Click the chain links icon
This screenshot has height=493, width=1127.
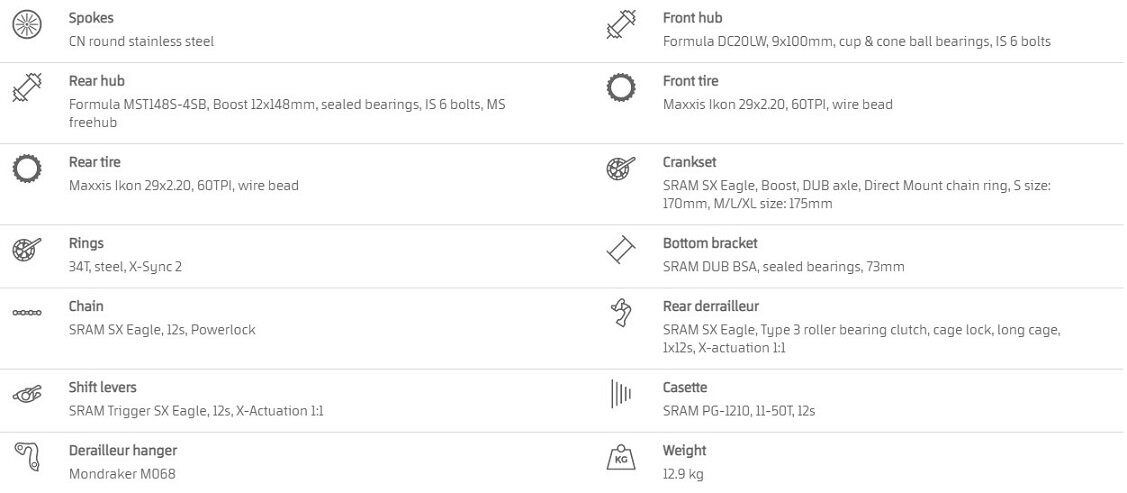coord(26,313)
